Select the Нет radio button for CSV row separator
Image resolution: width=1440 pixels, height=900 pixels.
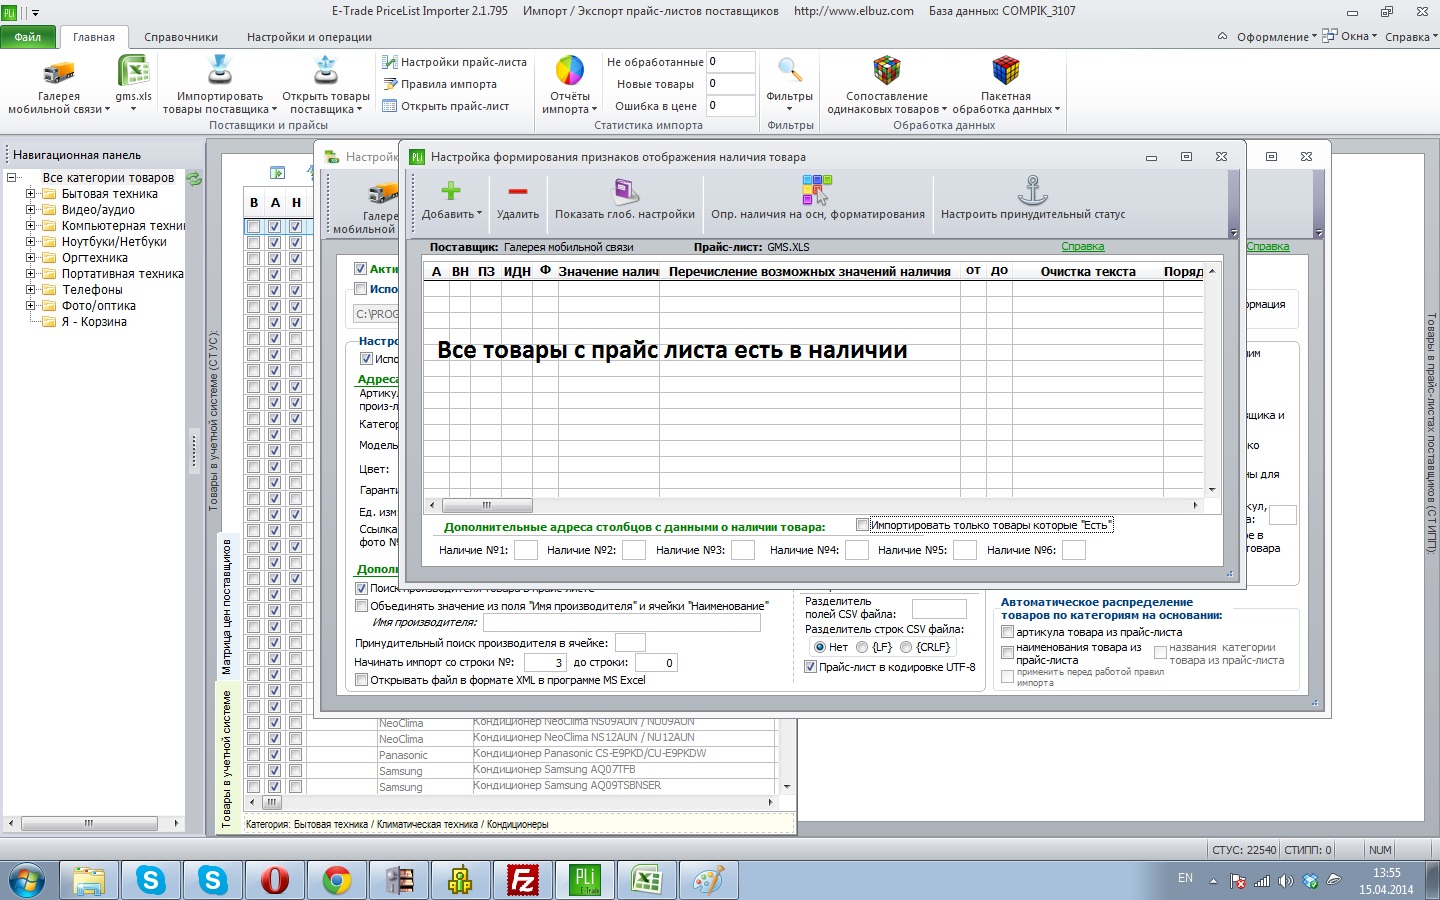tap(820, 647)
